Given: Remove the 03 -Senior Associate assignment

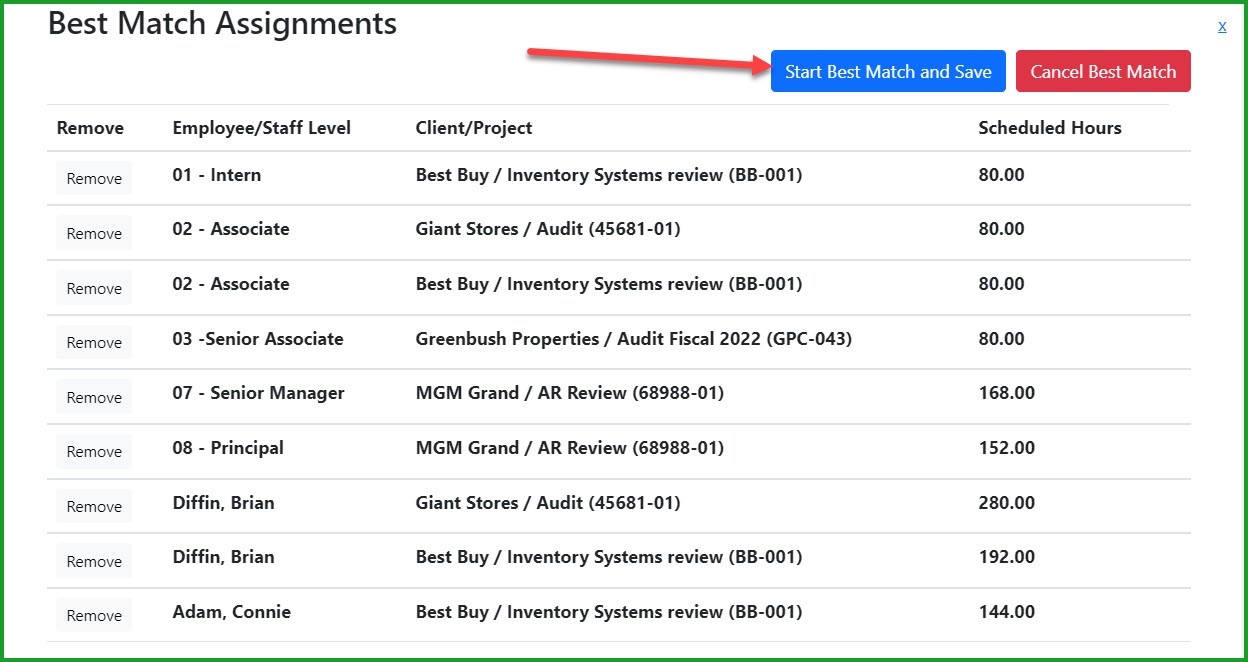Looking at the screenshot, I should [x=94, y=342].
